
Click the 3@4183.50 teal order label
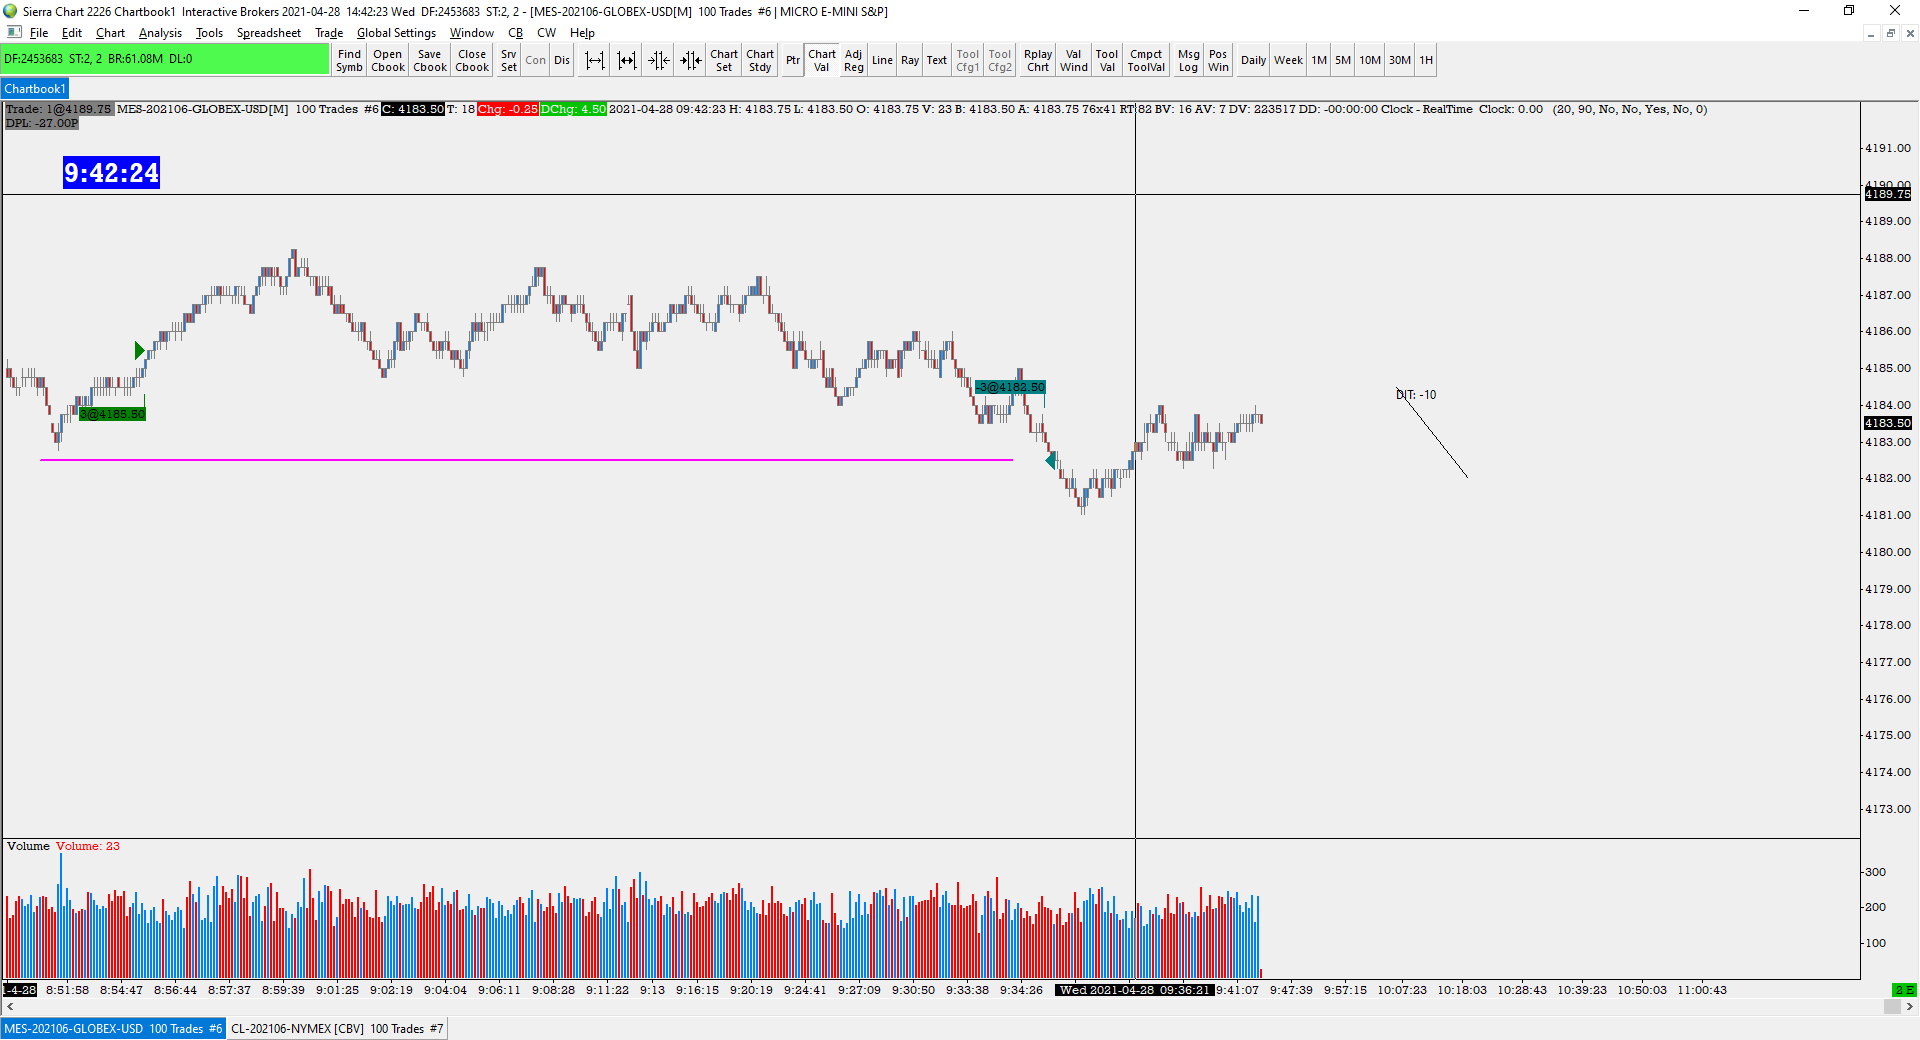(x=1011, y=387)
